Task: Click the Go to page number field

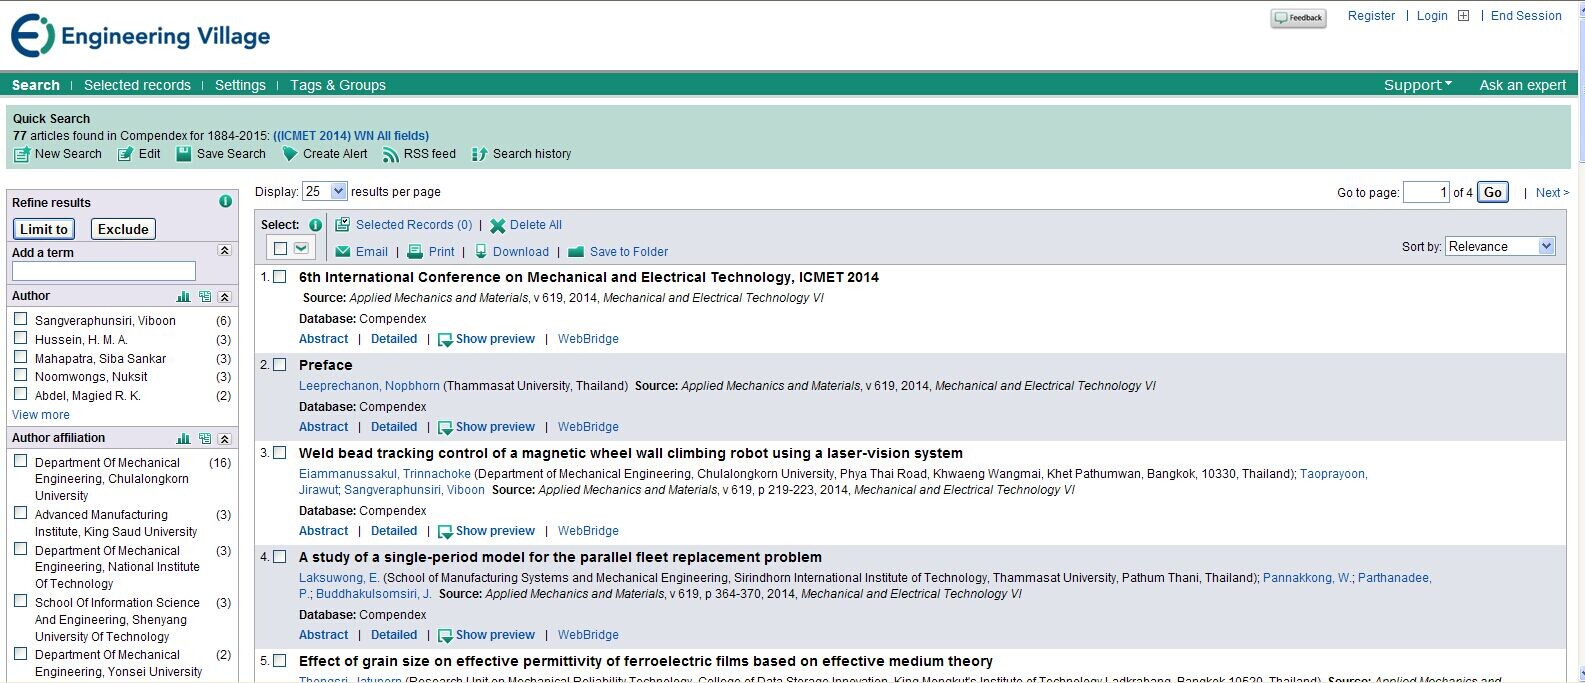Action: click(1426, 192)
